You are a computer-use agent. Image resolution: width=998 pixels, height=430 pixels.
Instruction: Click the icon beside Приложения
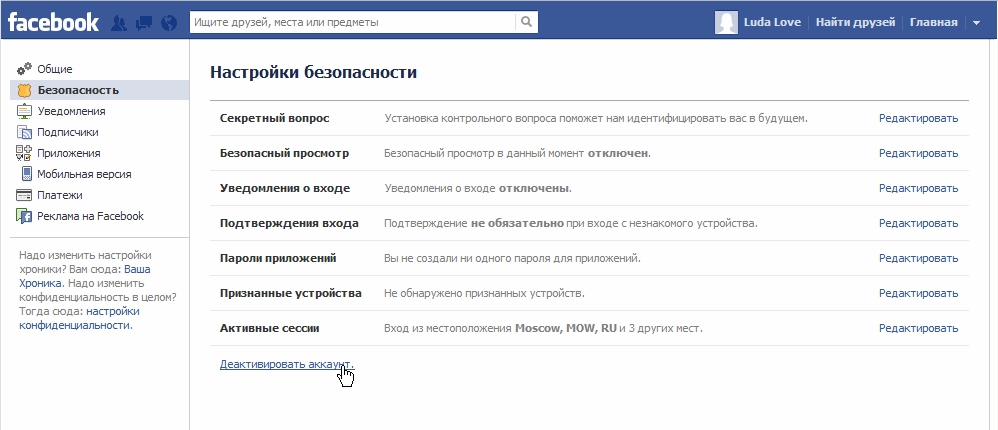coord(24,153)
